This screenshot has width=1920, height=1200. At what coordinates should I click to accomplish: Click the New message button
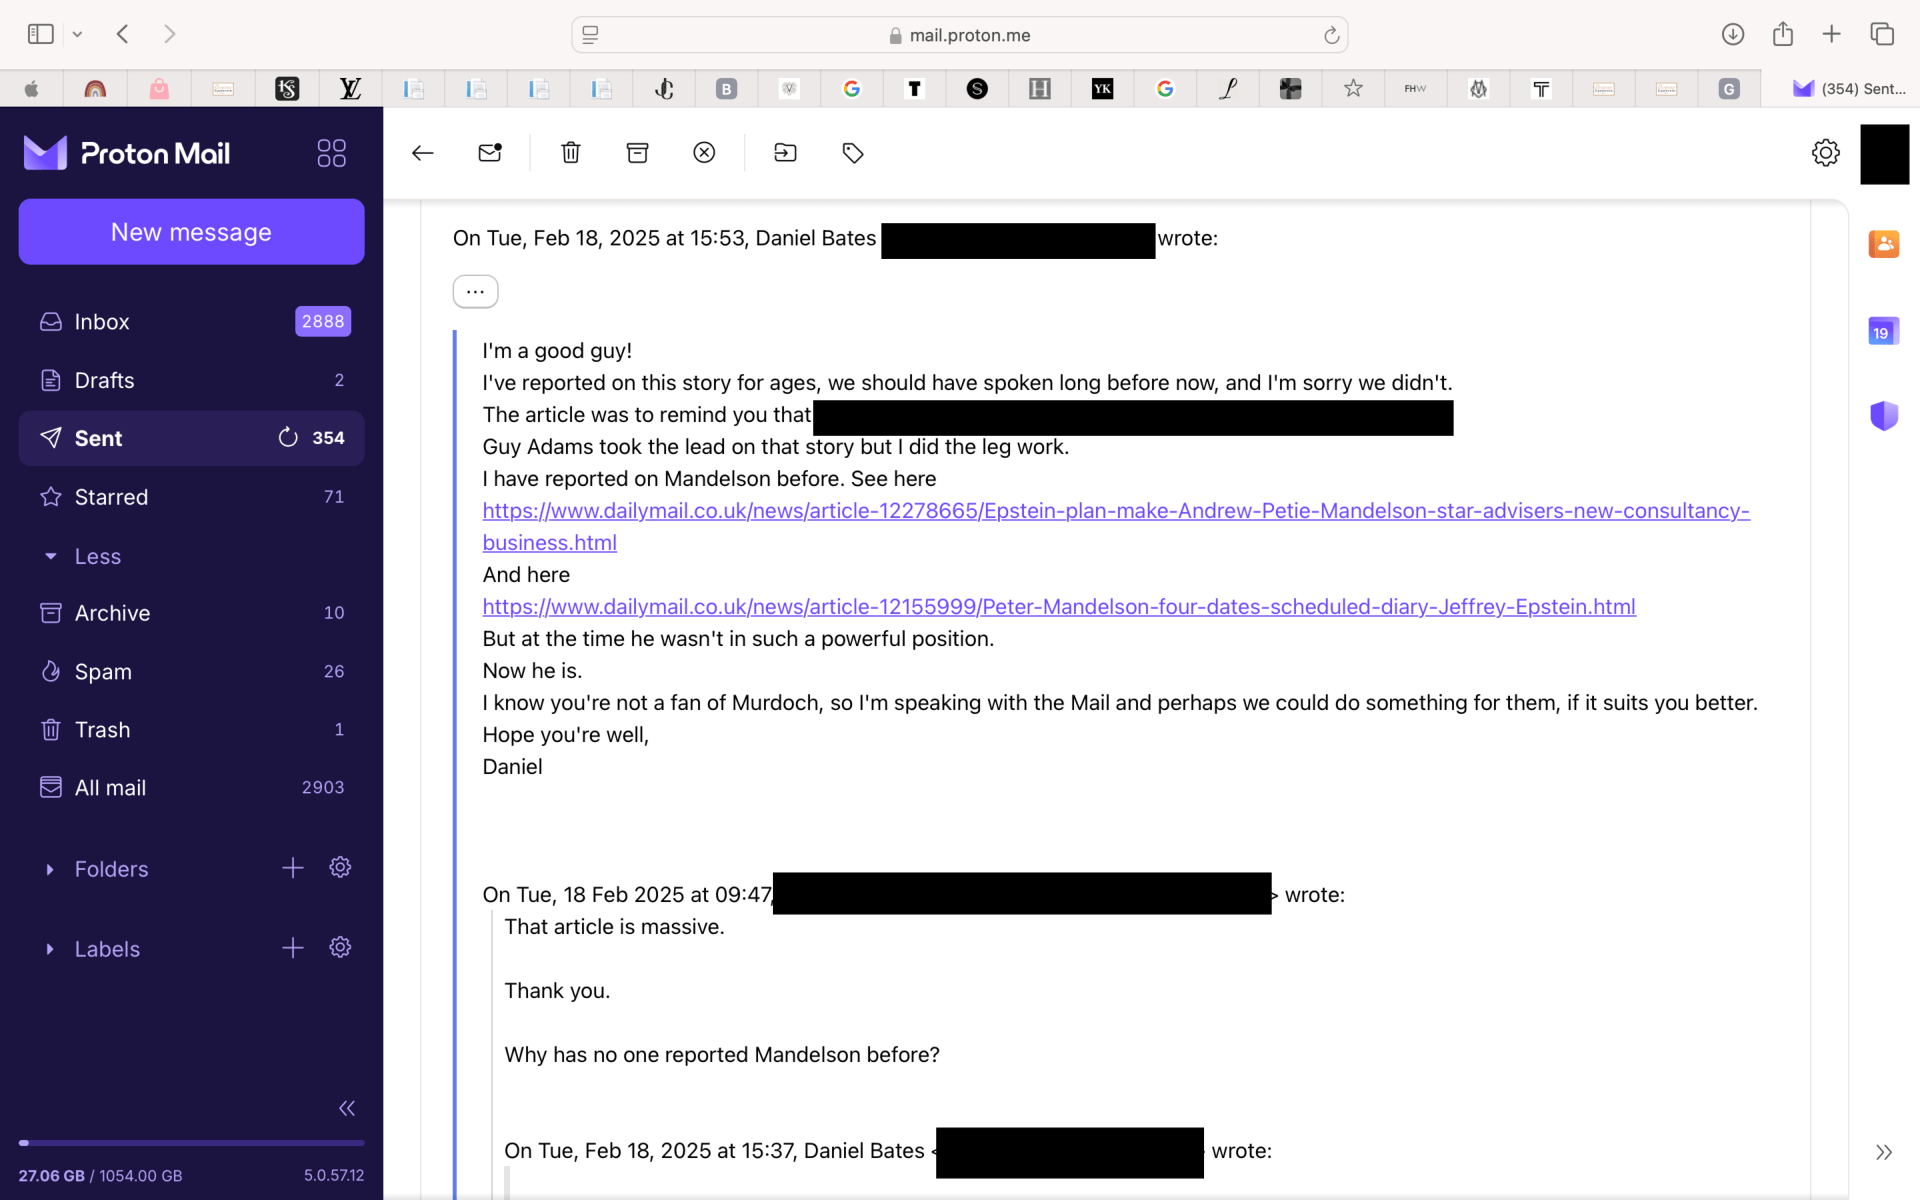click(x=191, y=232)
